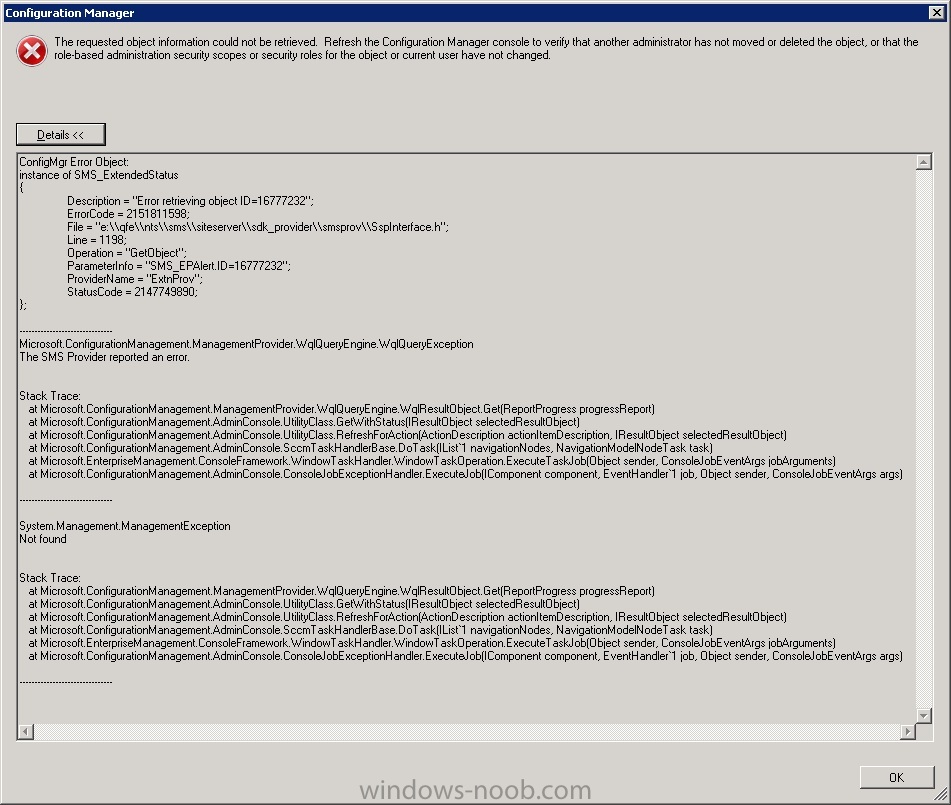Click 'The SMS Provider reported an error.' text

click(x=104, y=357)
